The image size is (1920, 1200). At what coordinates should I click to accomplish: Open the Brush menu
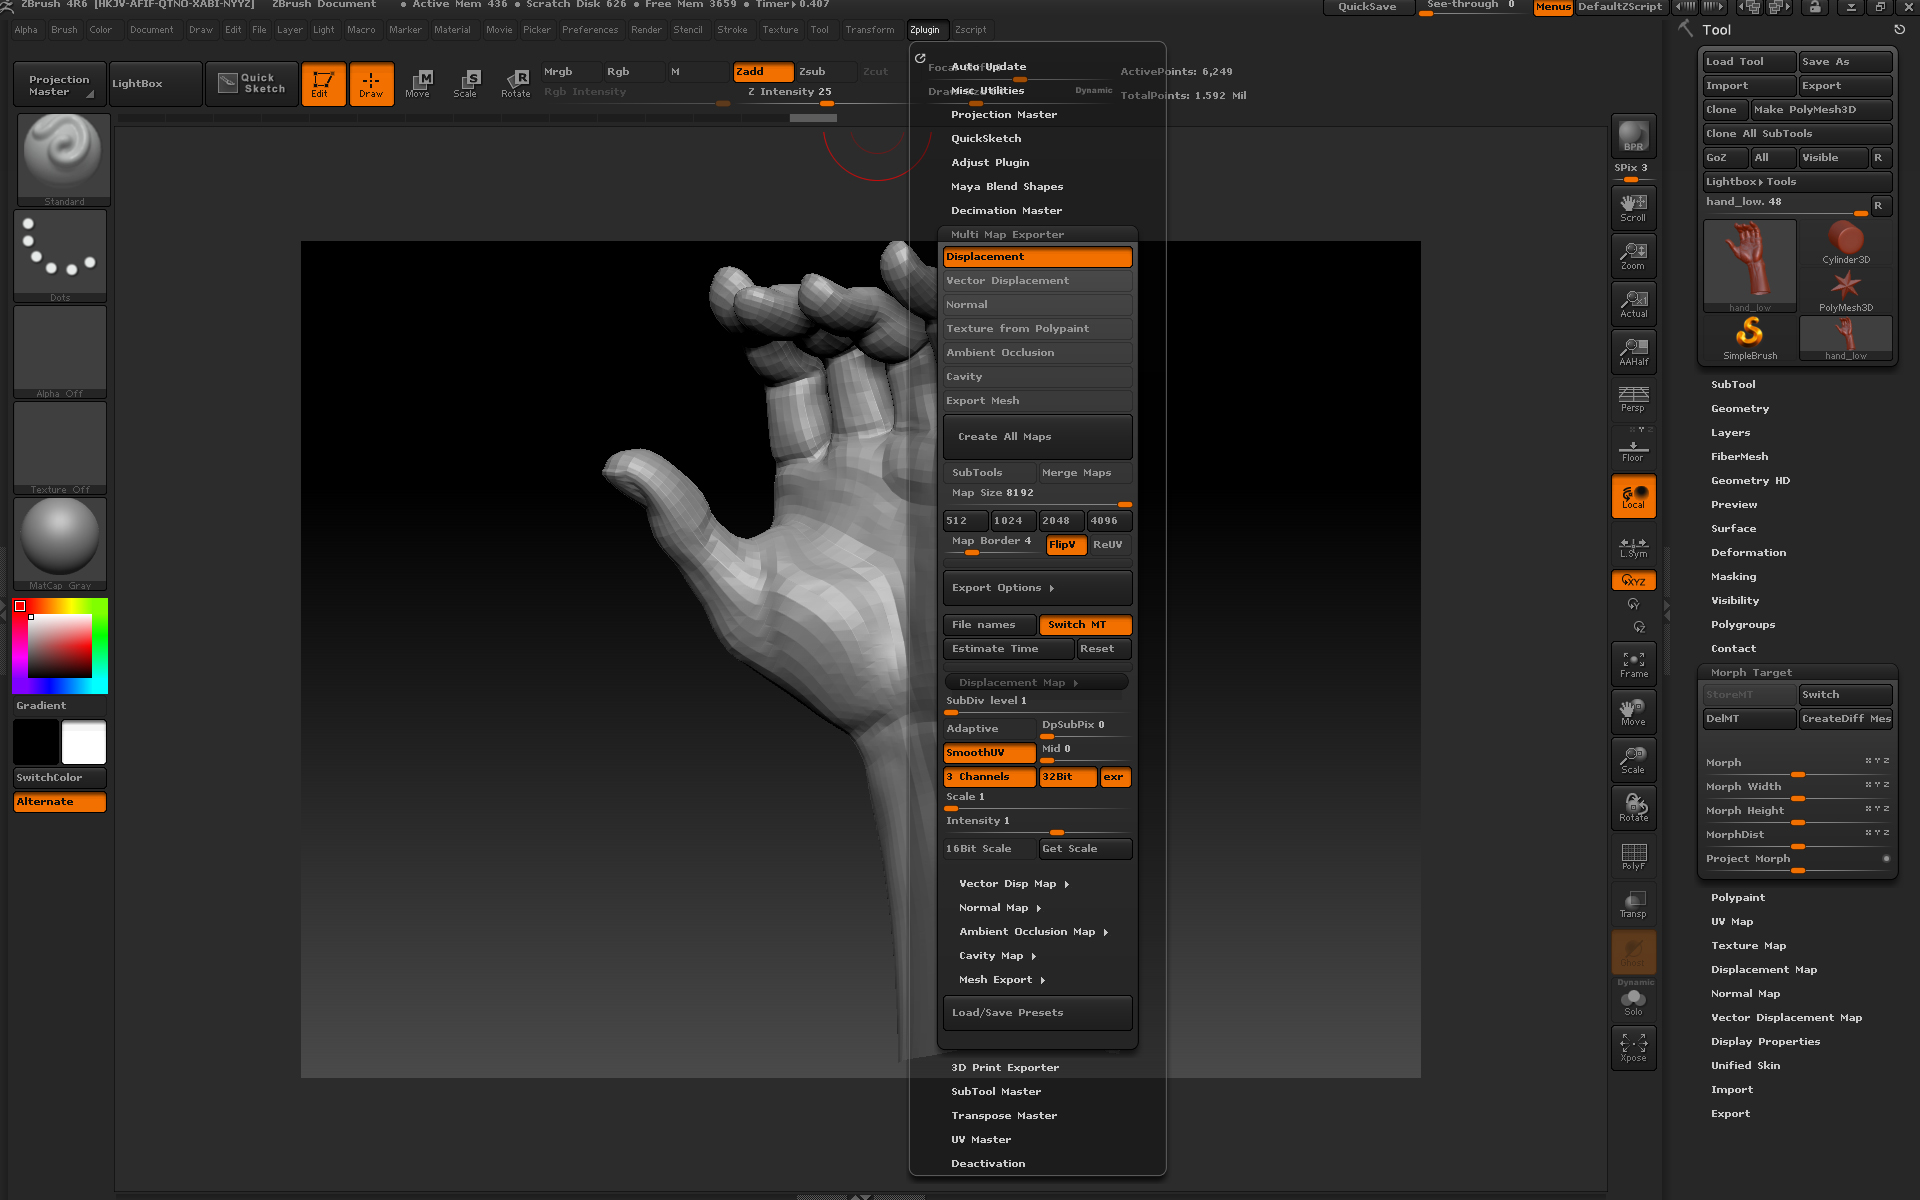(x=64, y=30)
